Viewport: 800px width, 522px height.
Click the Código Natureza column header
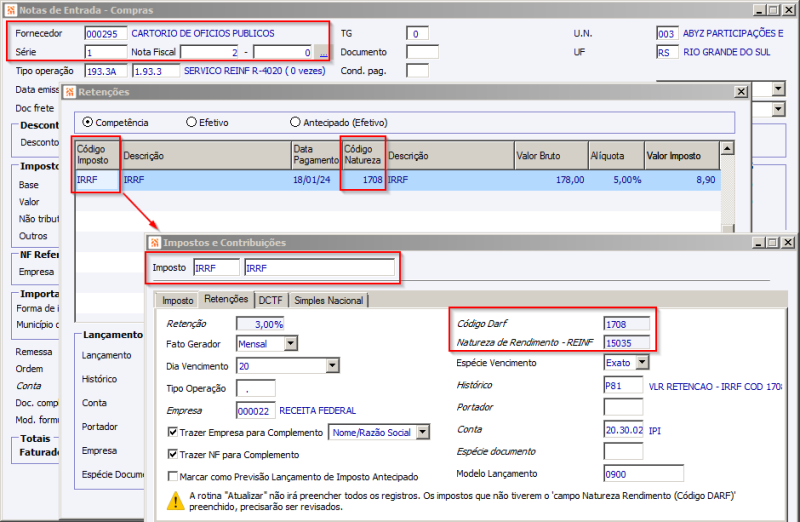(363, 155)
